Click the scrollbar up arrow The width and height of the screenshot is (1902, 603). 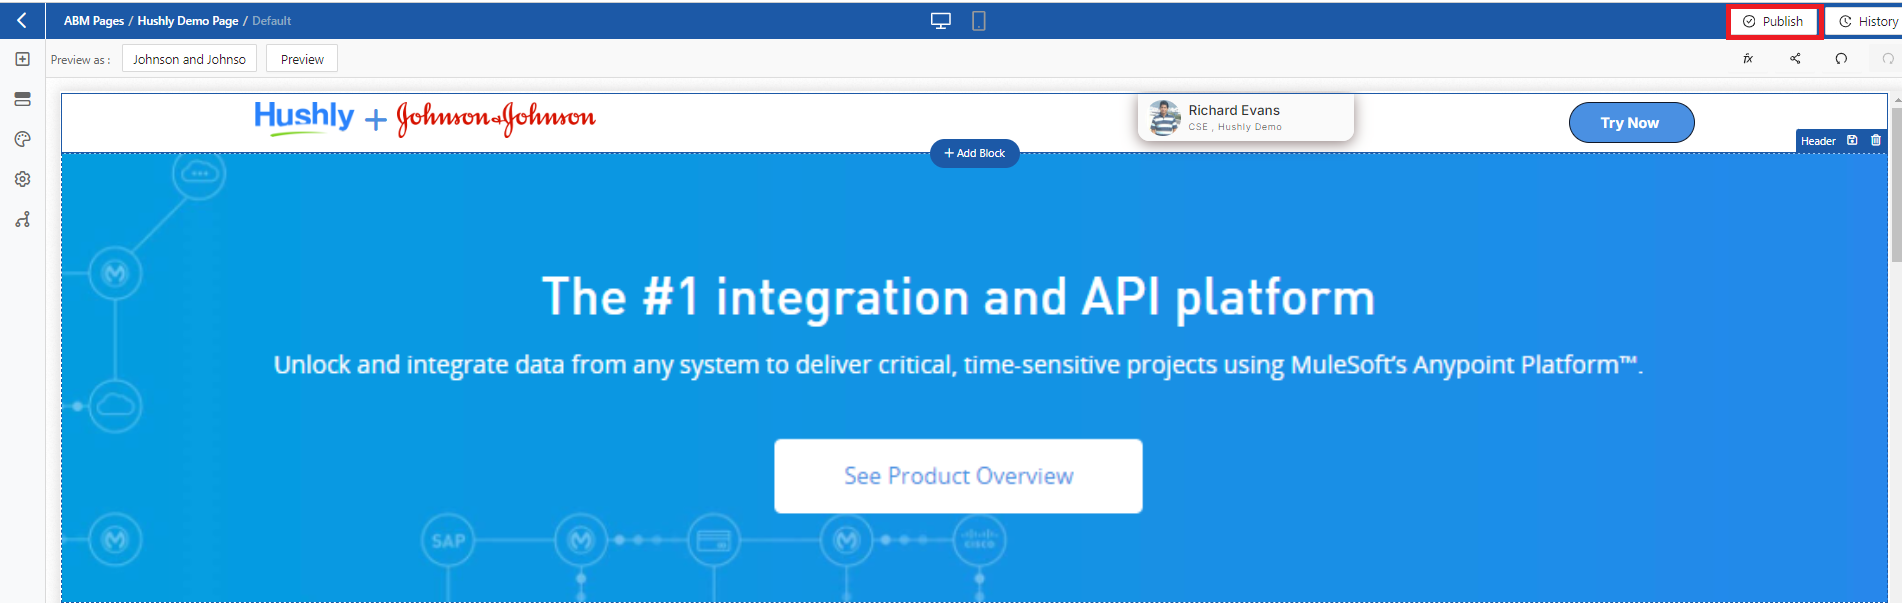click(x=1896, y=99)
